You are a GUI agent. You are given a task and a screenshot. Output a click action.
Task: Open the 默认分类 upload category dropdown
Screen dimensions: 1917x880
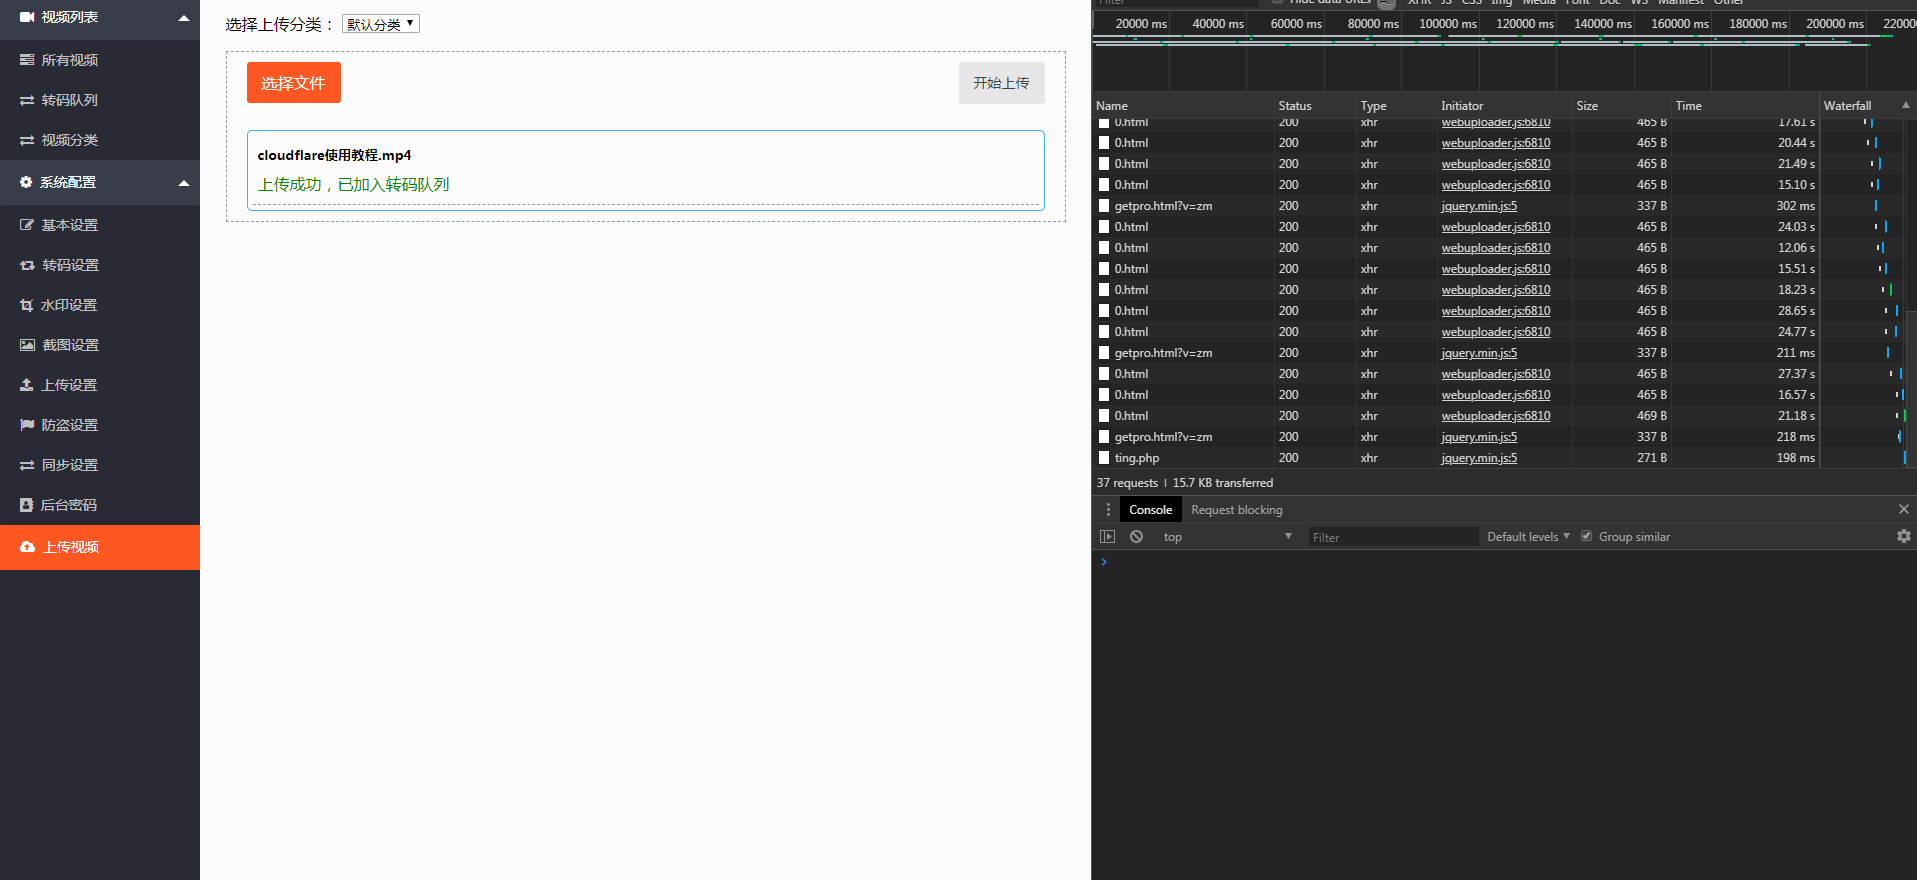381,24
